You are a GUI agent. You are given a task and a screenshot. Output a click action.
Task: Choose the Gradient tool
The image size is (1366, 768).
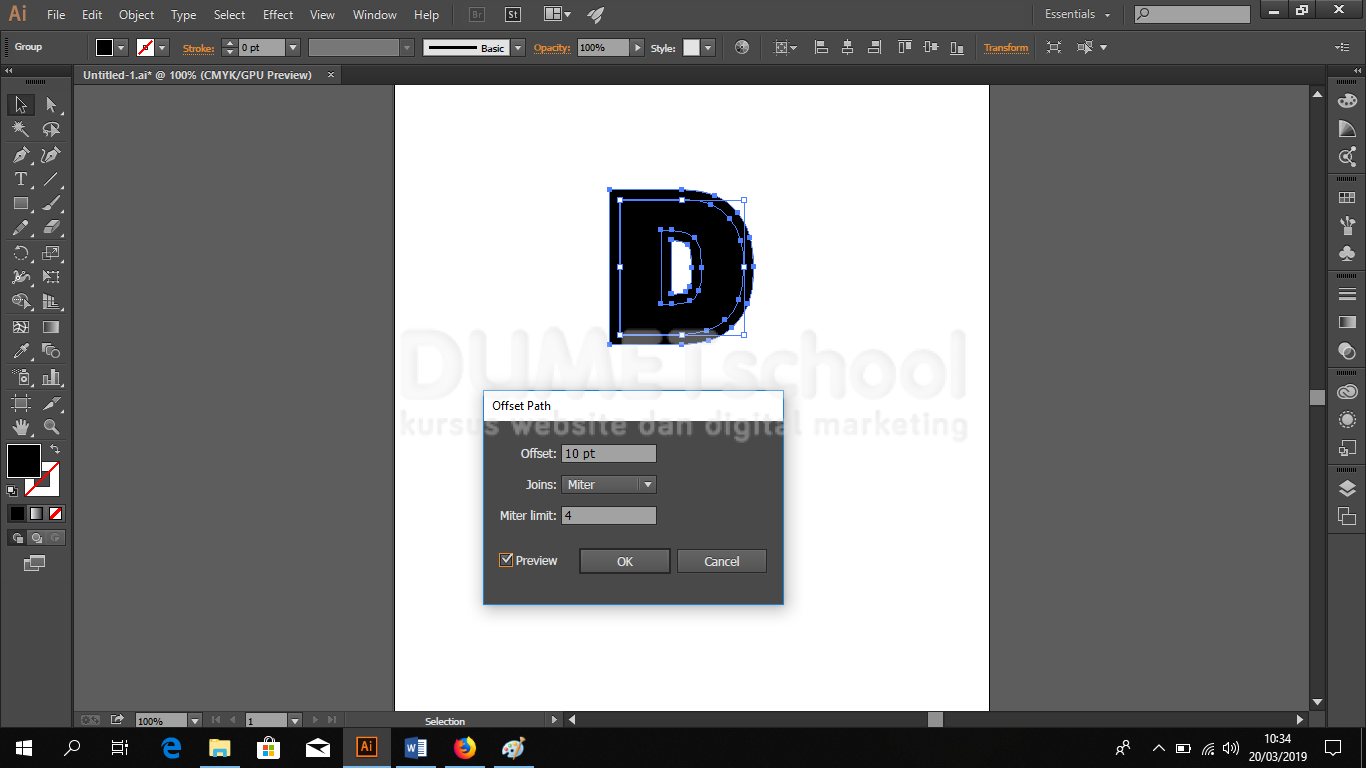(x=51, y=327)
